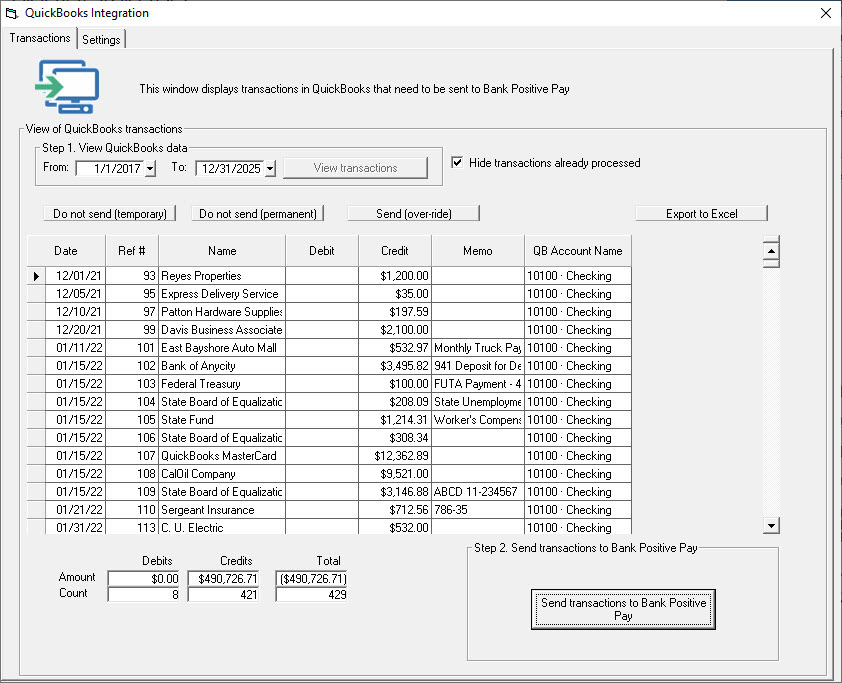
Task: Select the Transactions tab
Action: 40,38
